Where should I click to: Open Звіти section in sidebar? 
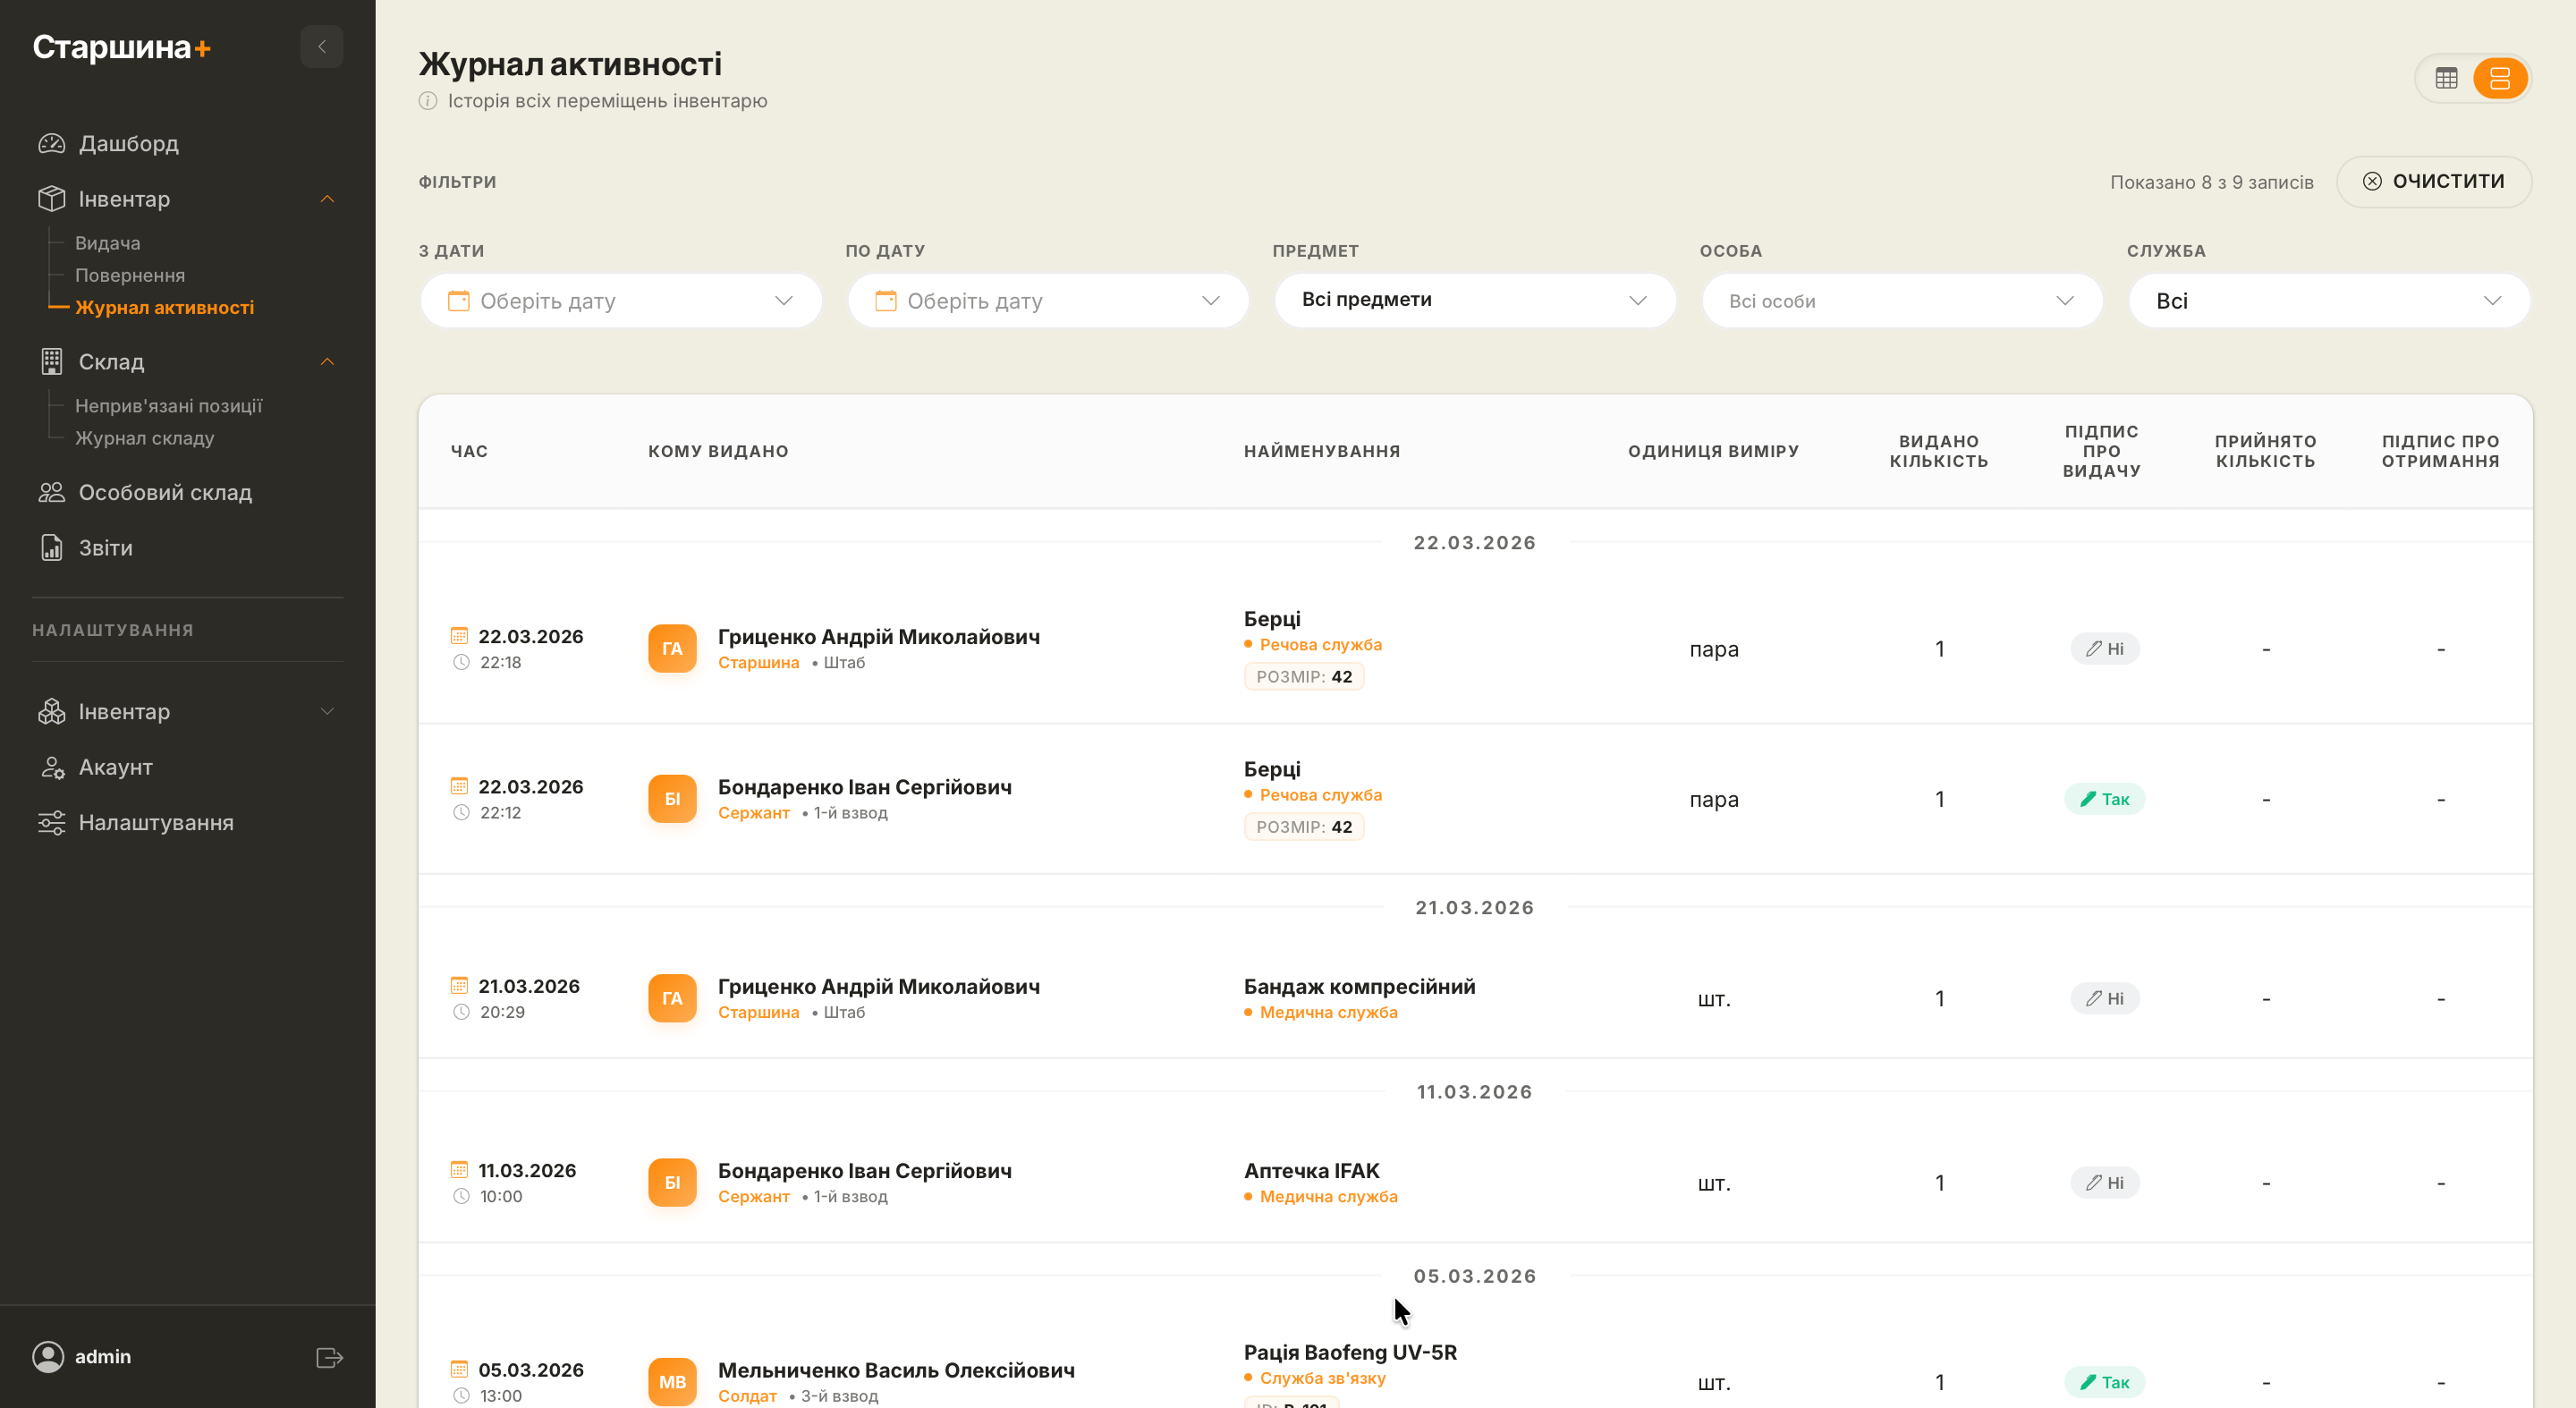coord(105,548)
